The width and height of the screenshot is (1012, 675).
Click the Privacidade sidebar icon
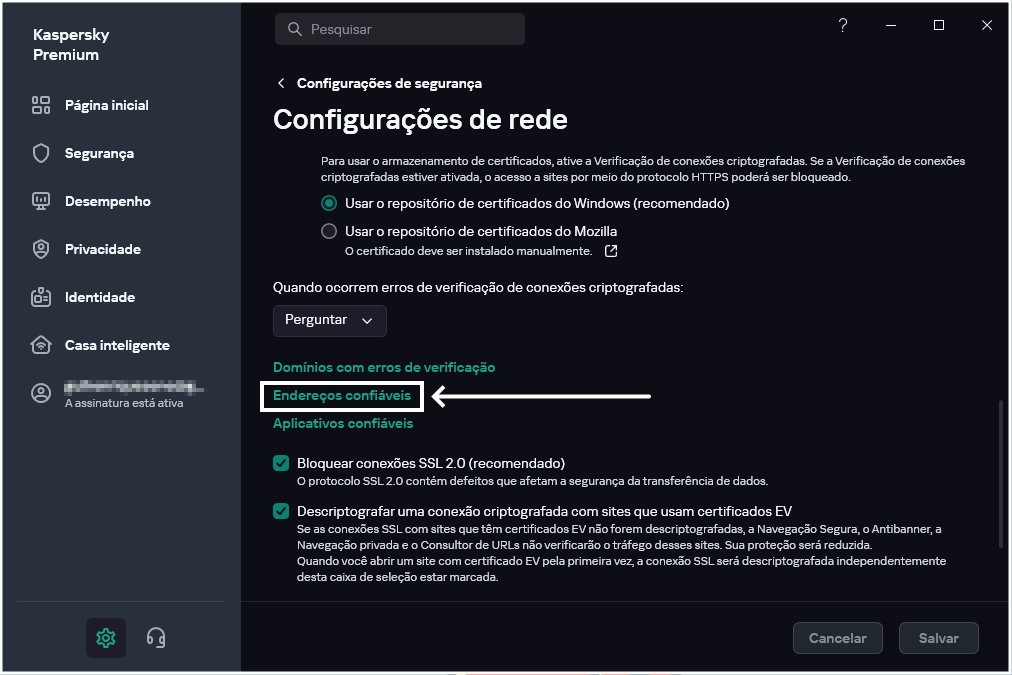coord(41,249)
